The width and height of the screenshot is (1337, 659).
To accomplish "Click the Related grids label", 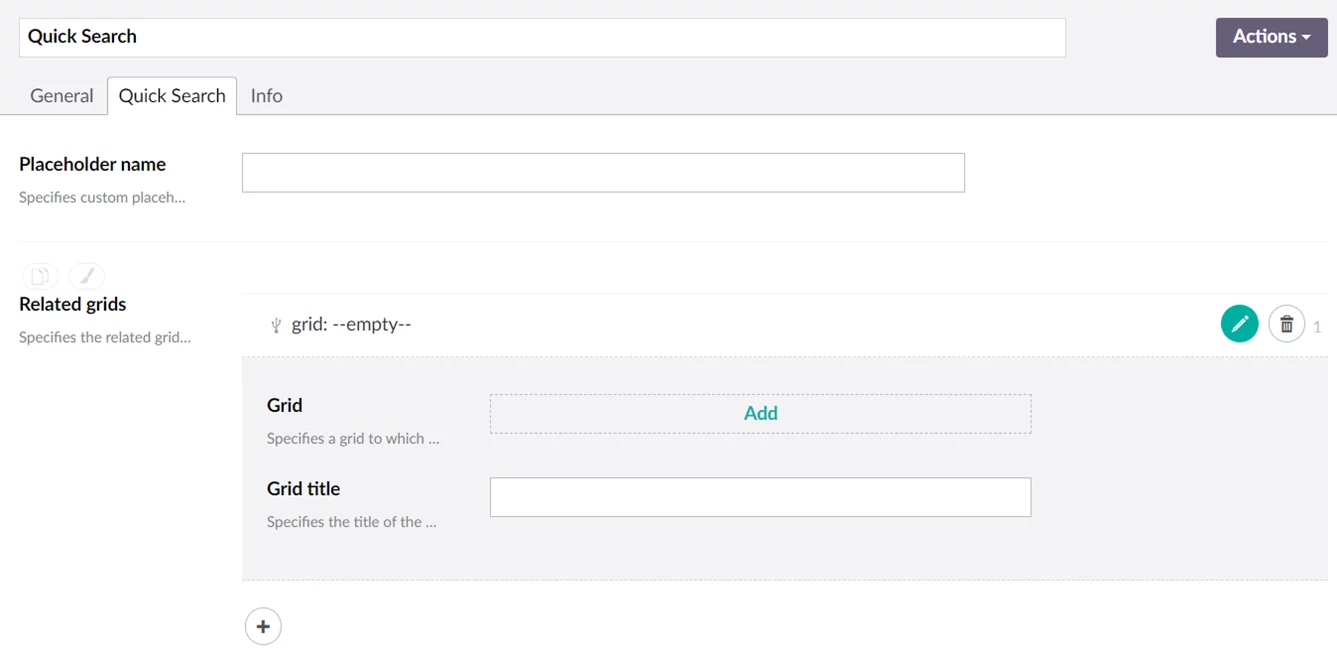I will coord(73,304).
